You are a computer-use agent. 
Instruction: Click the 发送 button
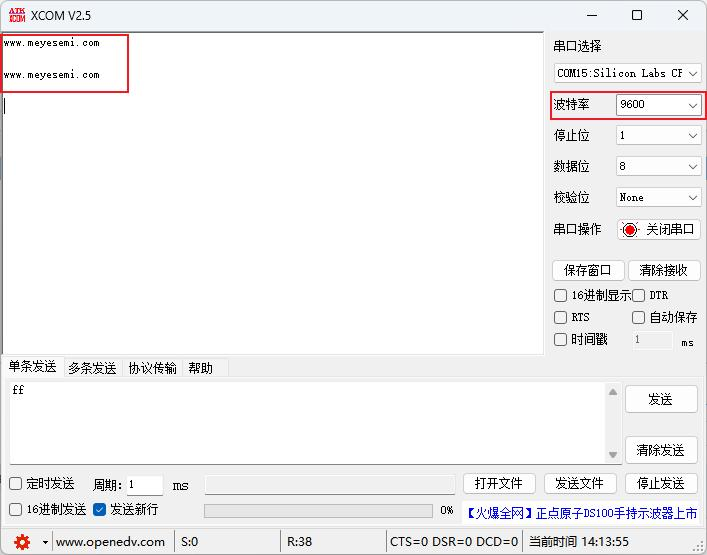tap(661, 399)
